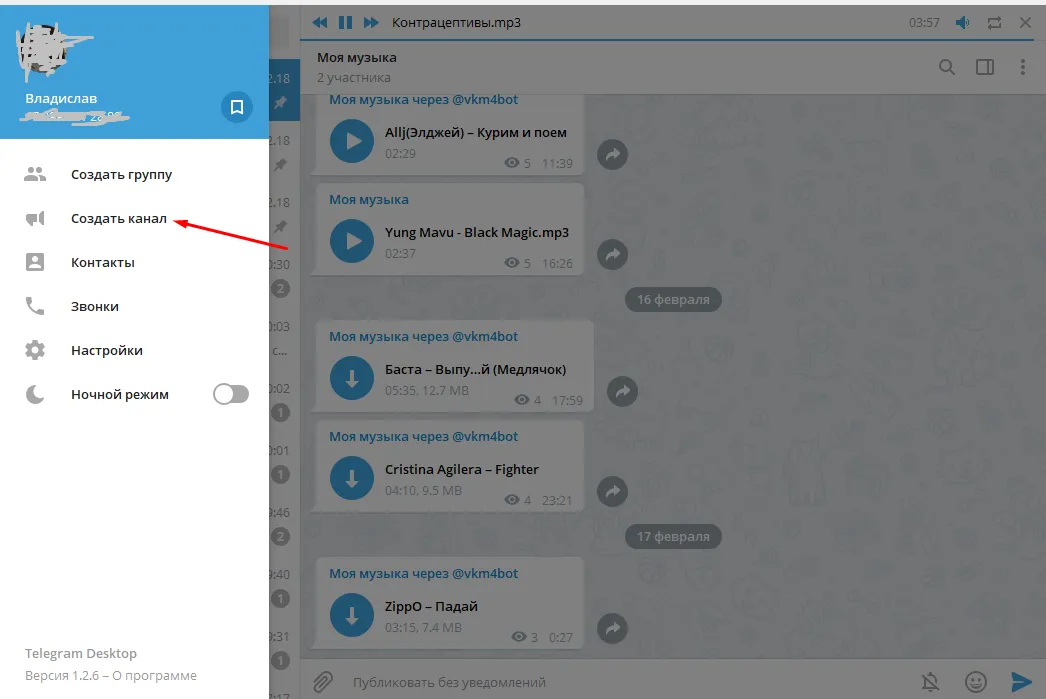Play Allj(Элджей) – Курим и поем

(352, 141)
